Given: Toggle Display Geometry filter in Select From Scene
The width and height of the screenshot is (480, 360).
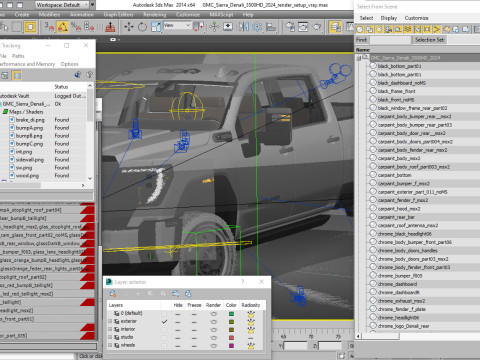Looking at the screenshot, I should point(360,29).
